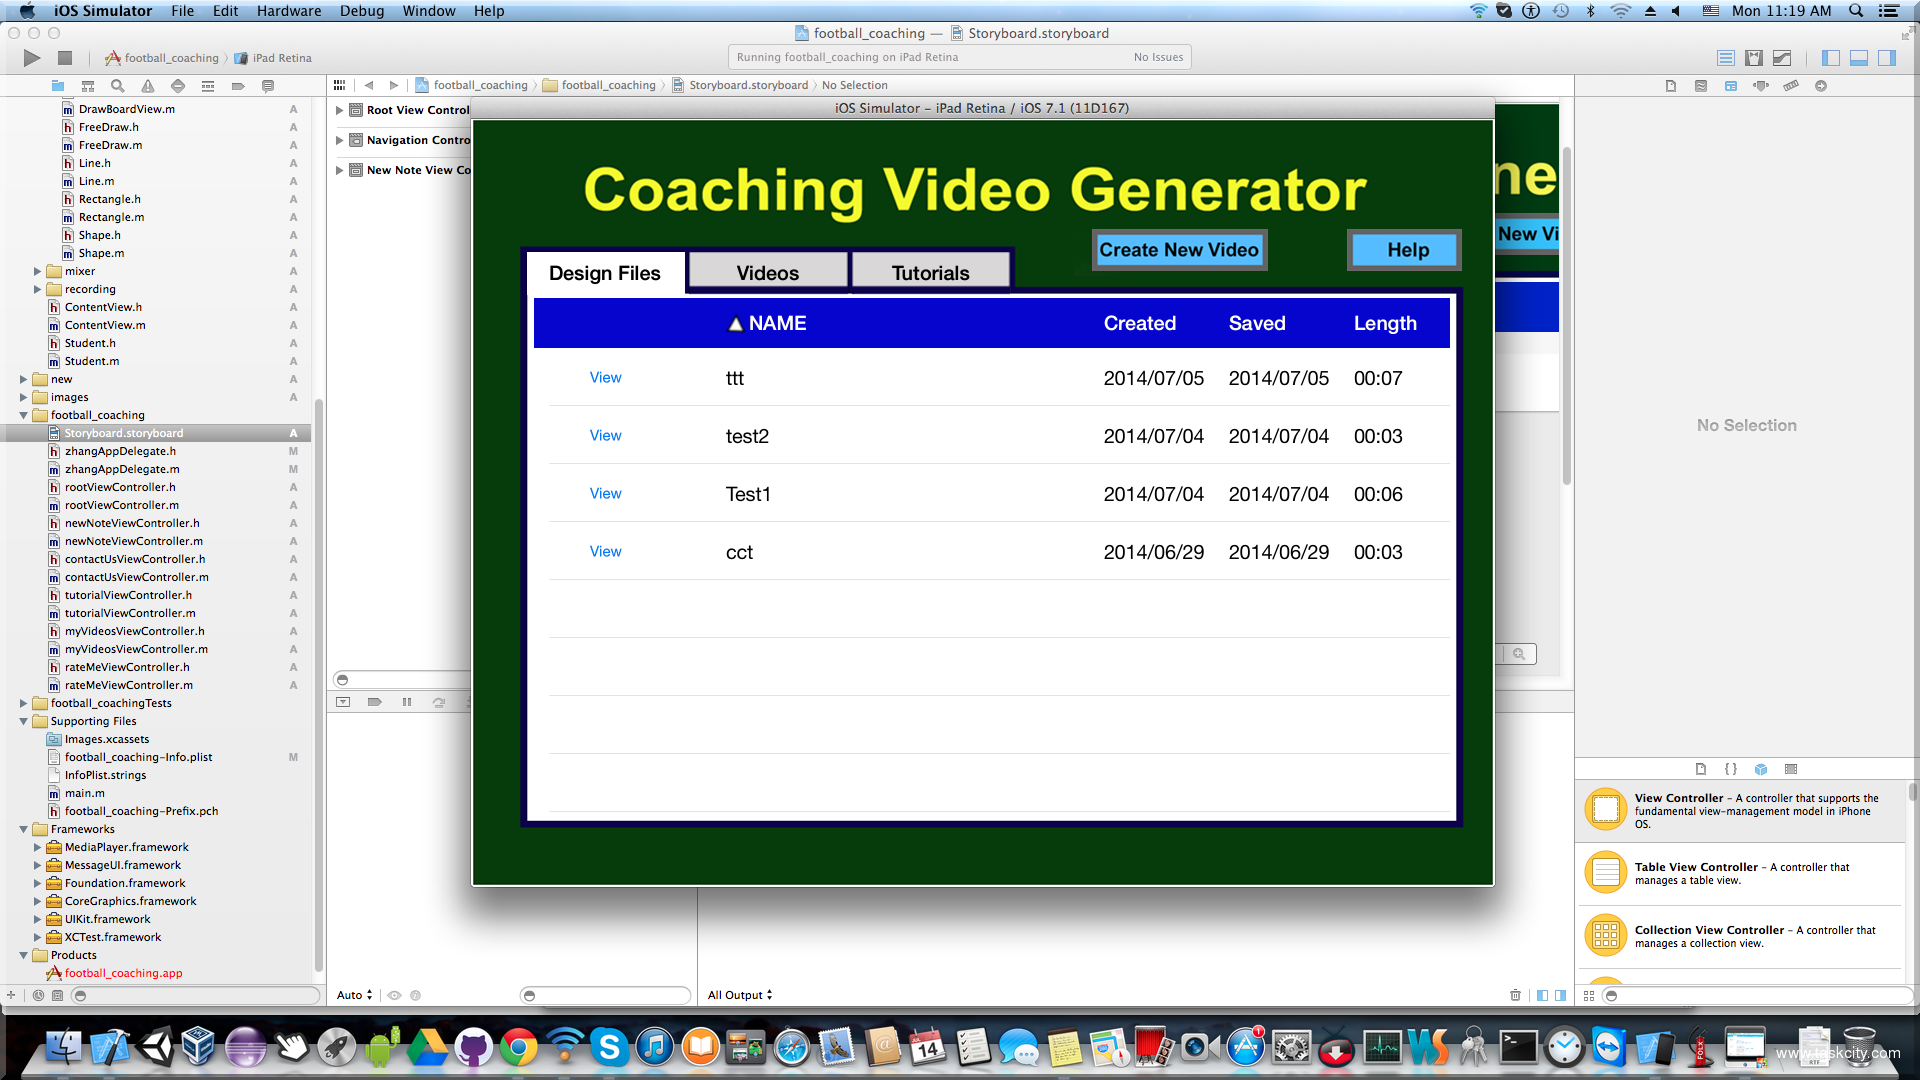Click the Stop button in the Xcode toolbar
This screenshot has width=1920, height=1080.
[65, 58]
